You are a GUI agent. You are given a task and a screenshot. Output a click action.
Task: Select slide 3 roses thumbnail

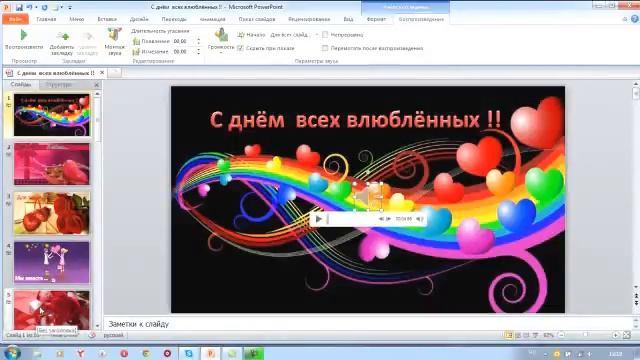[52, 213]
